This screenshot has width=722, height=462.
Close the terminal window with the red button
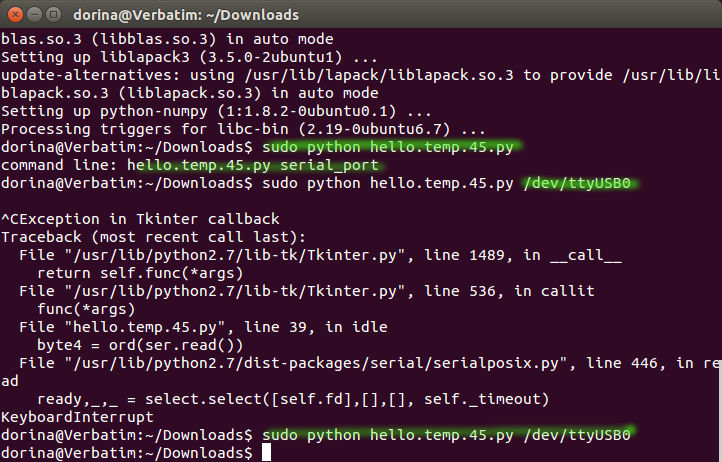(15, 15)
